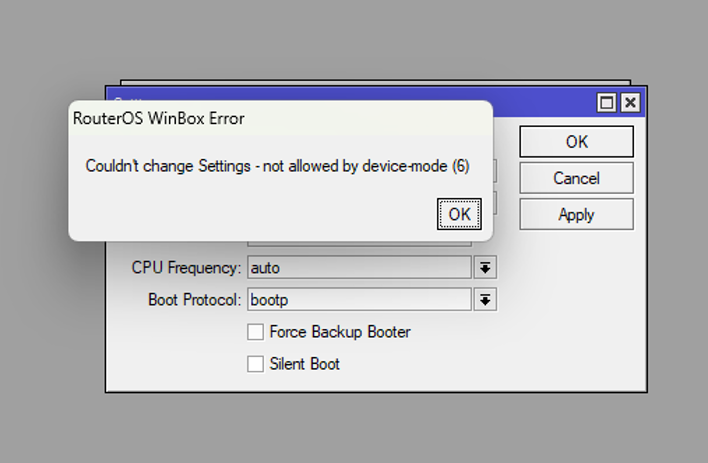Cancel the Settings window changes
708x463 pixels.
(x=576, y=178)
